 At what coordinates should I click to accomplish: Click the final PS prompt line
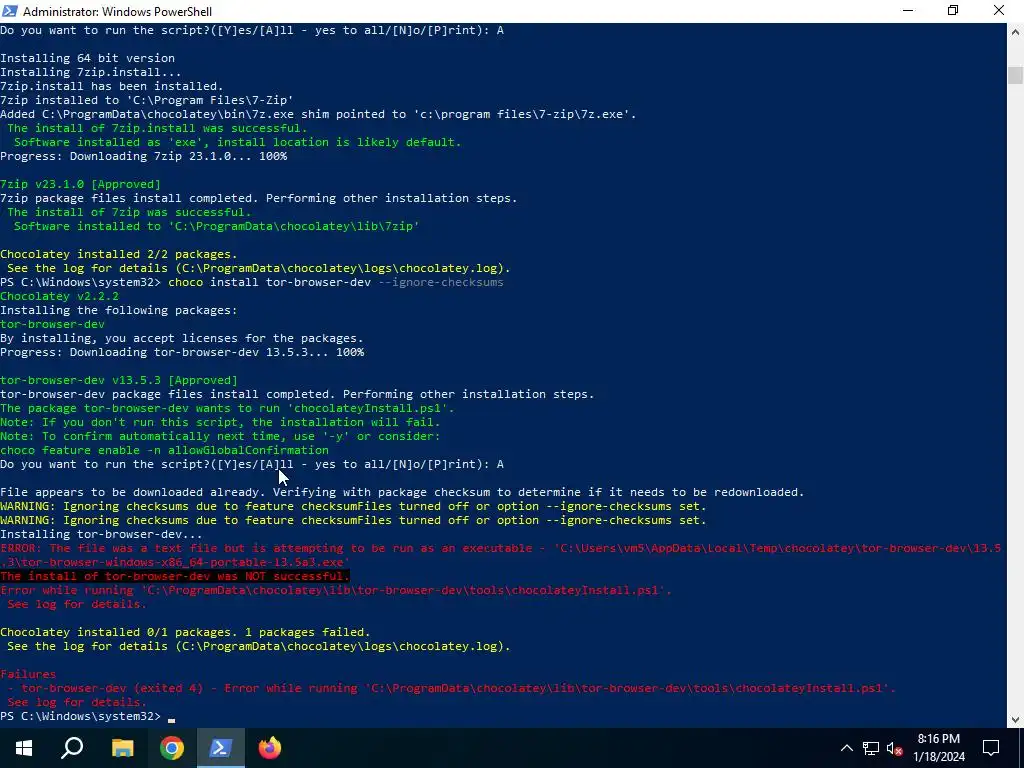pyautogui.click(x=88, y=716)
